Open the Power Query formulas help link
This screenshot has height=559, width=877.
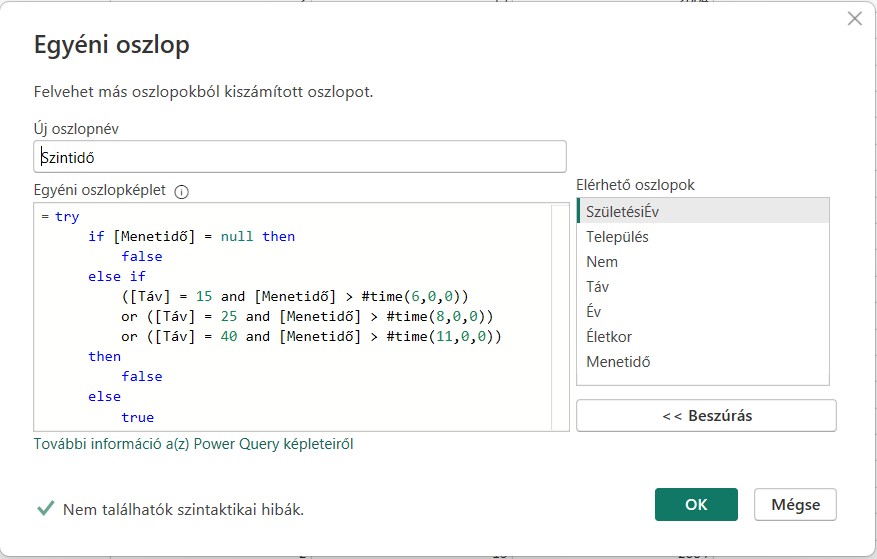click(194, 444)
